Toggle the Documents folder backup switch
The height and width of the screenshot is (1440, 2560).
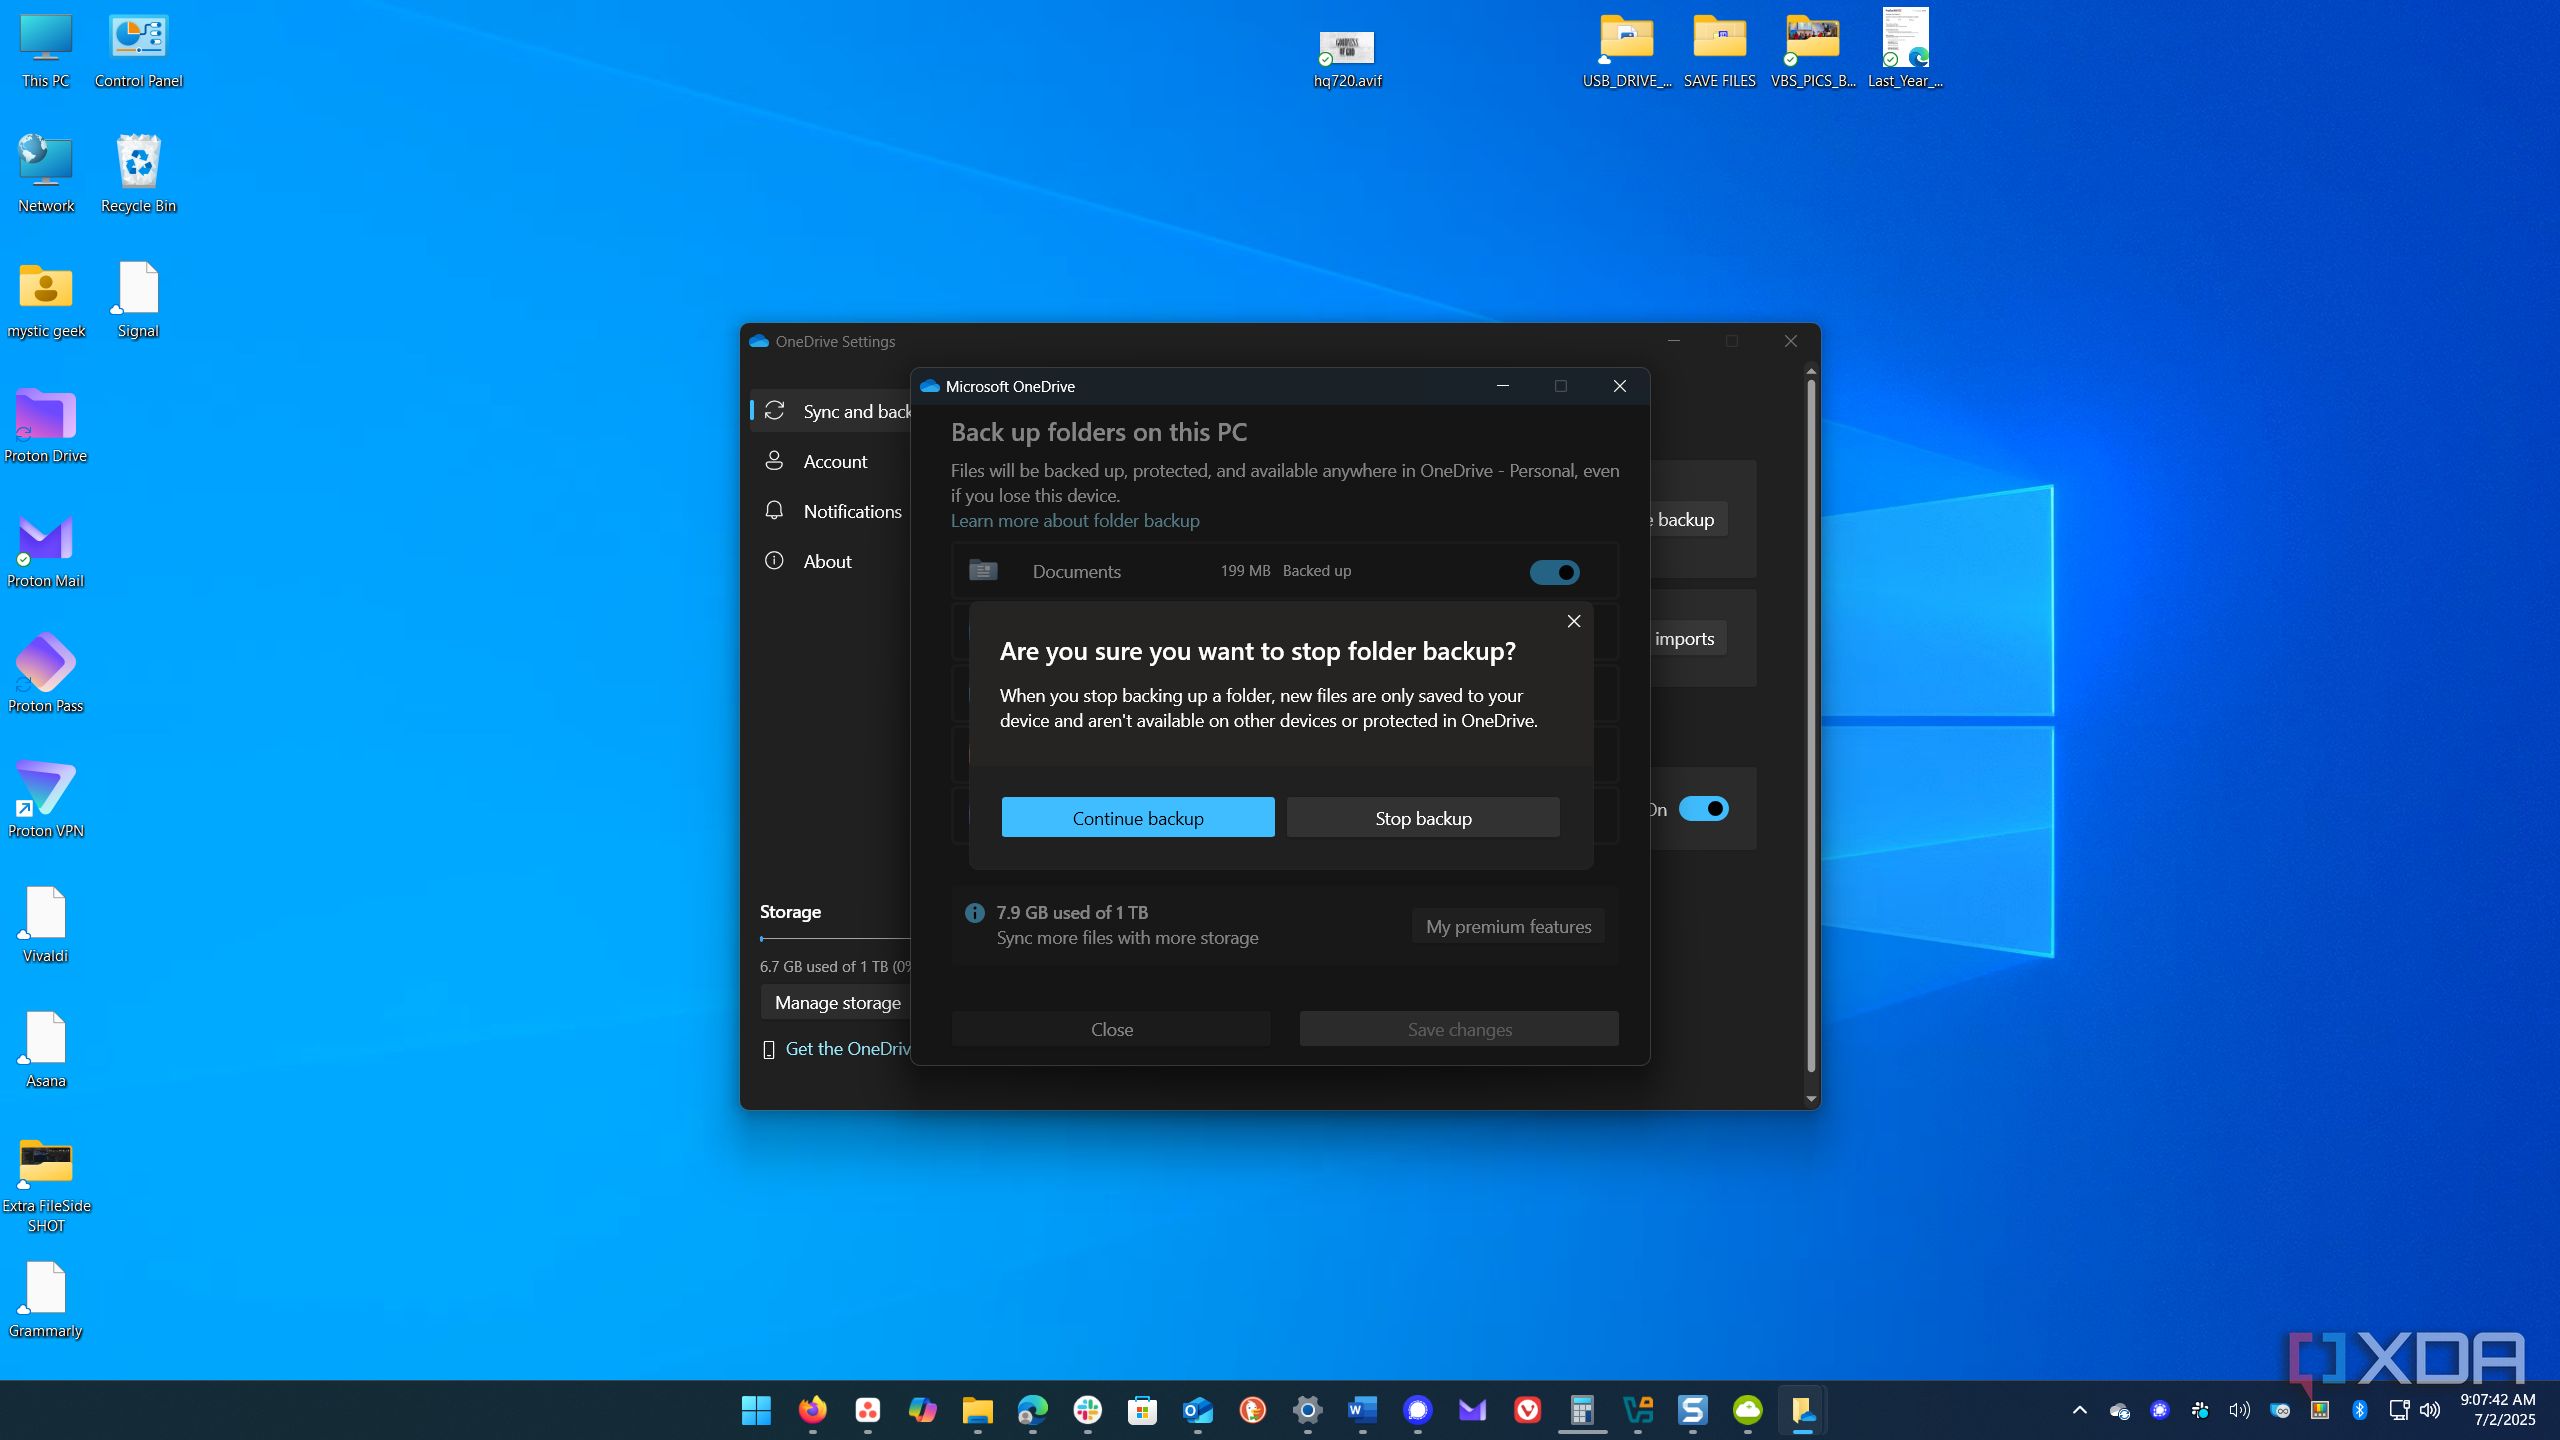point(1554,572)
